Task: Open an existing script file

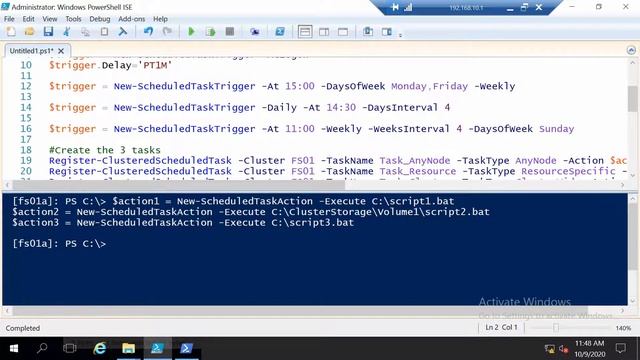Action: tap(29, 31)
